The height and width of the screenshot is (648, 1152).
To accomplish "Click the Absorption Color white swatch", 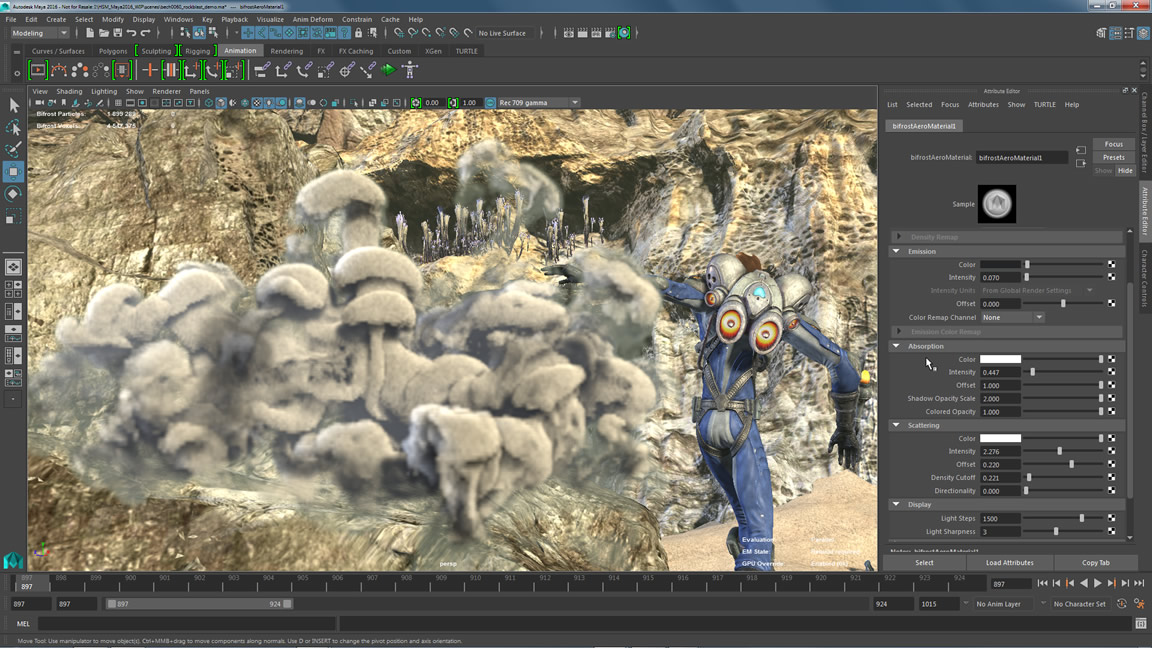I will 1000,359.
